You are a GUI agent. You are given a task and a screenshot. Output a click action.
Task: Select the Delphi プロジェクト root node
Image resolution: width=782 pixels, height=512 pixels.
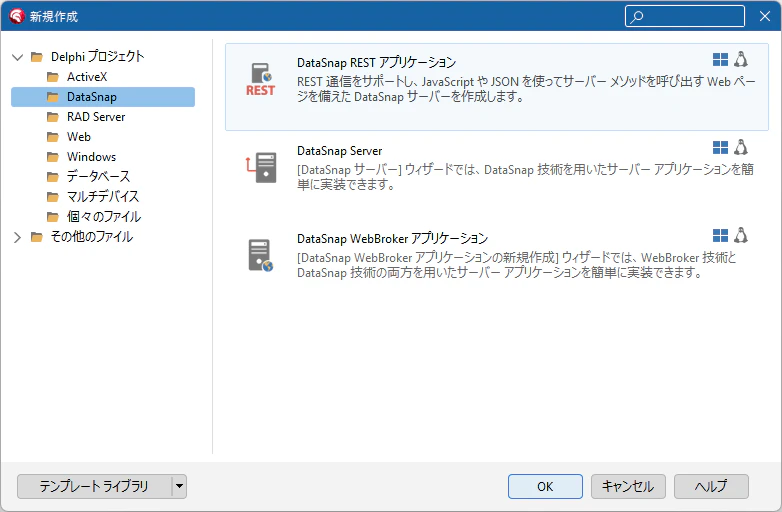97,57
